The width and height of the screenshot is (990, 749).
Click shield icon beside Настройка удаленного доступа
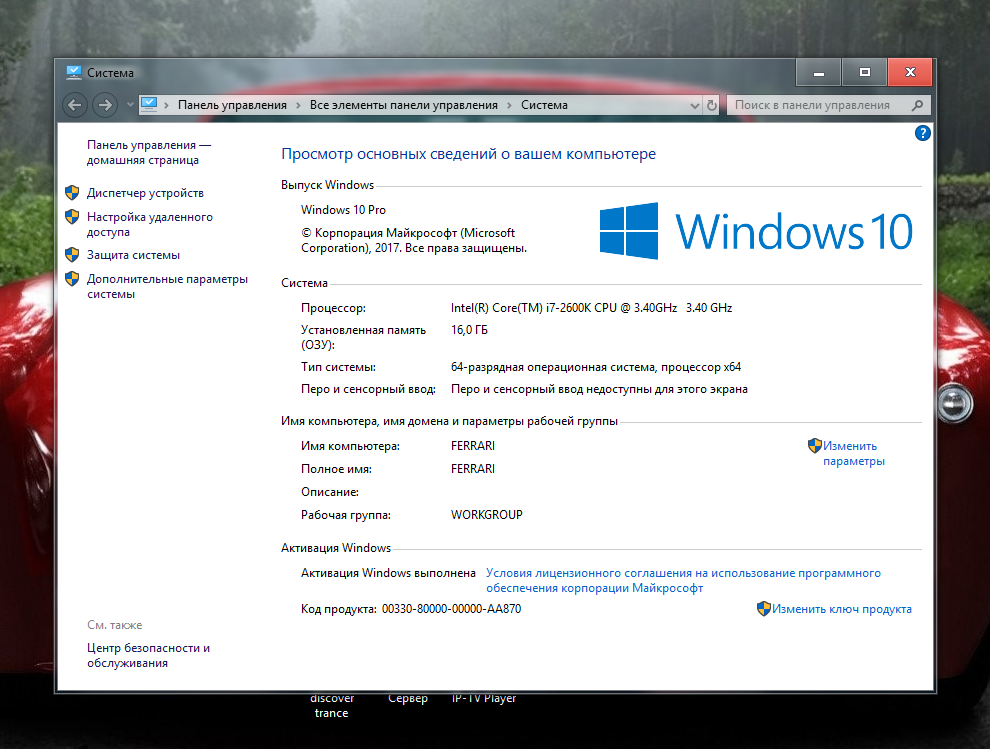pyautogui.click(x=72, y=217)
